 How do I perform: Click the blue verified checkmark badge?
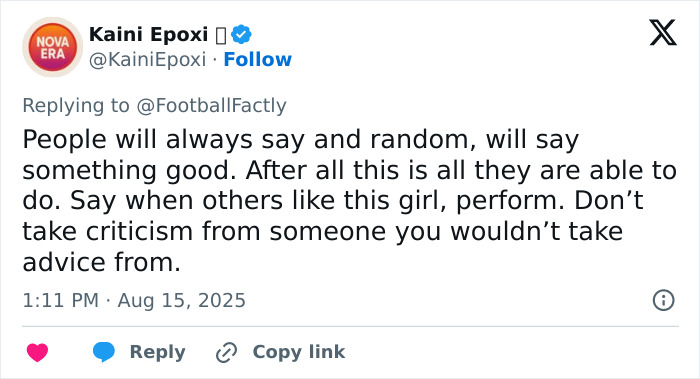[242, 34]
